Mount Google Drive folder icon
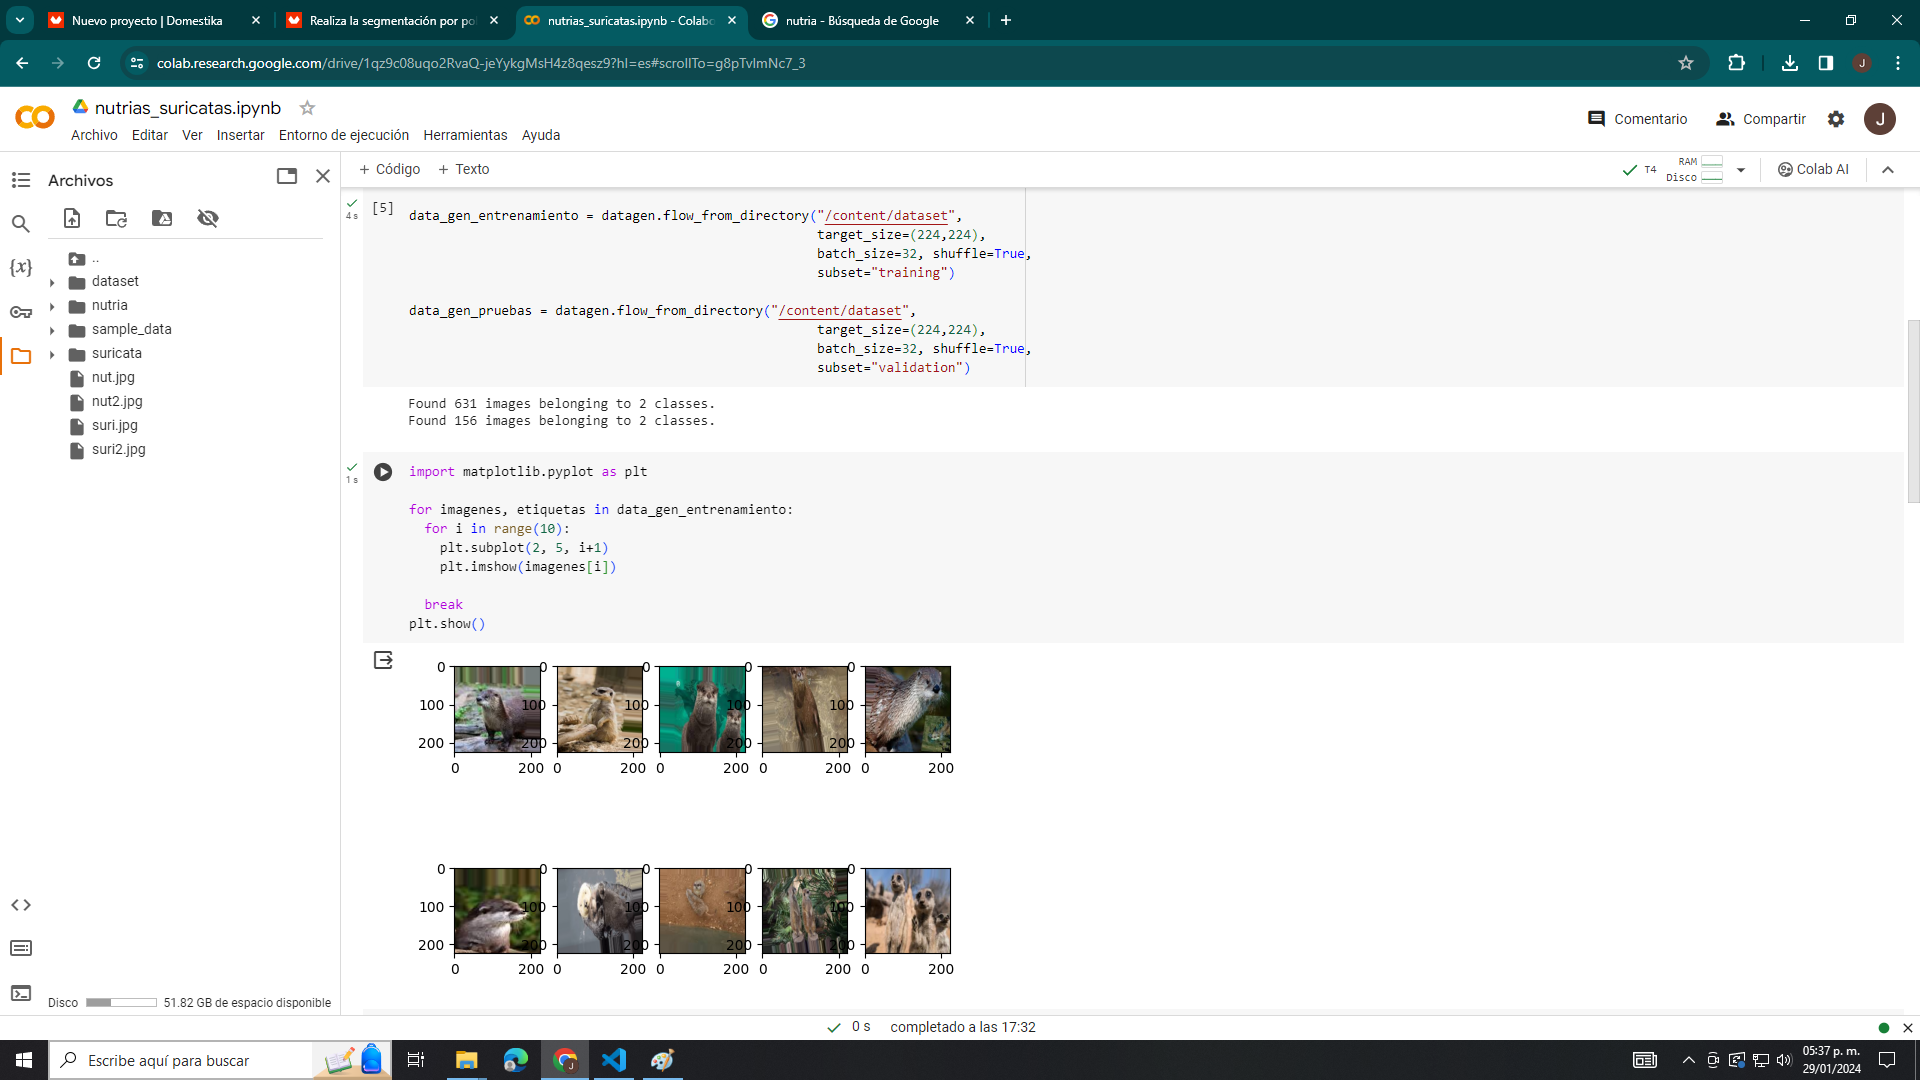 point(162,218)
